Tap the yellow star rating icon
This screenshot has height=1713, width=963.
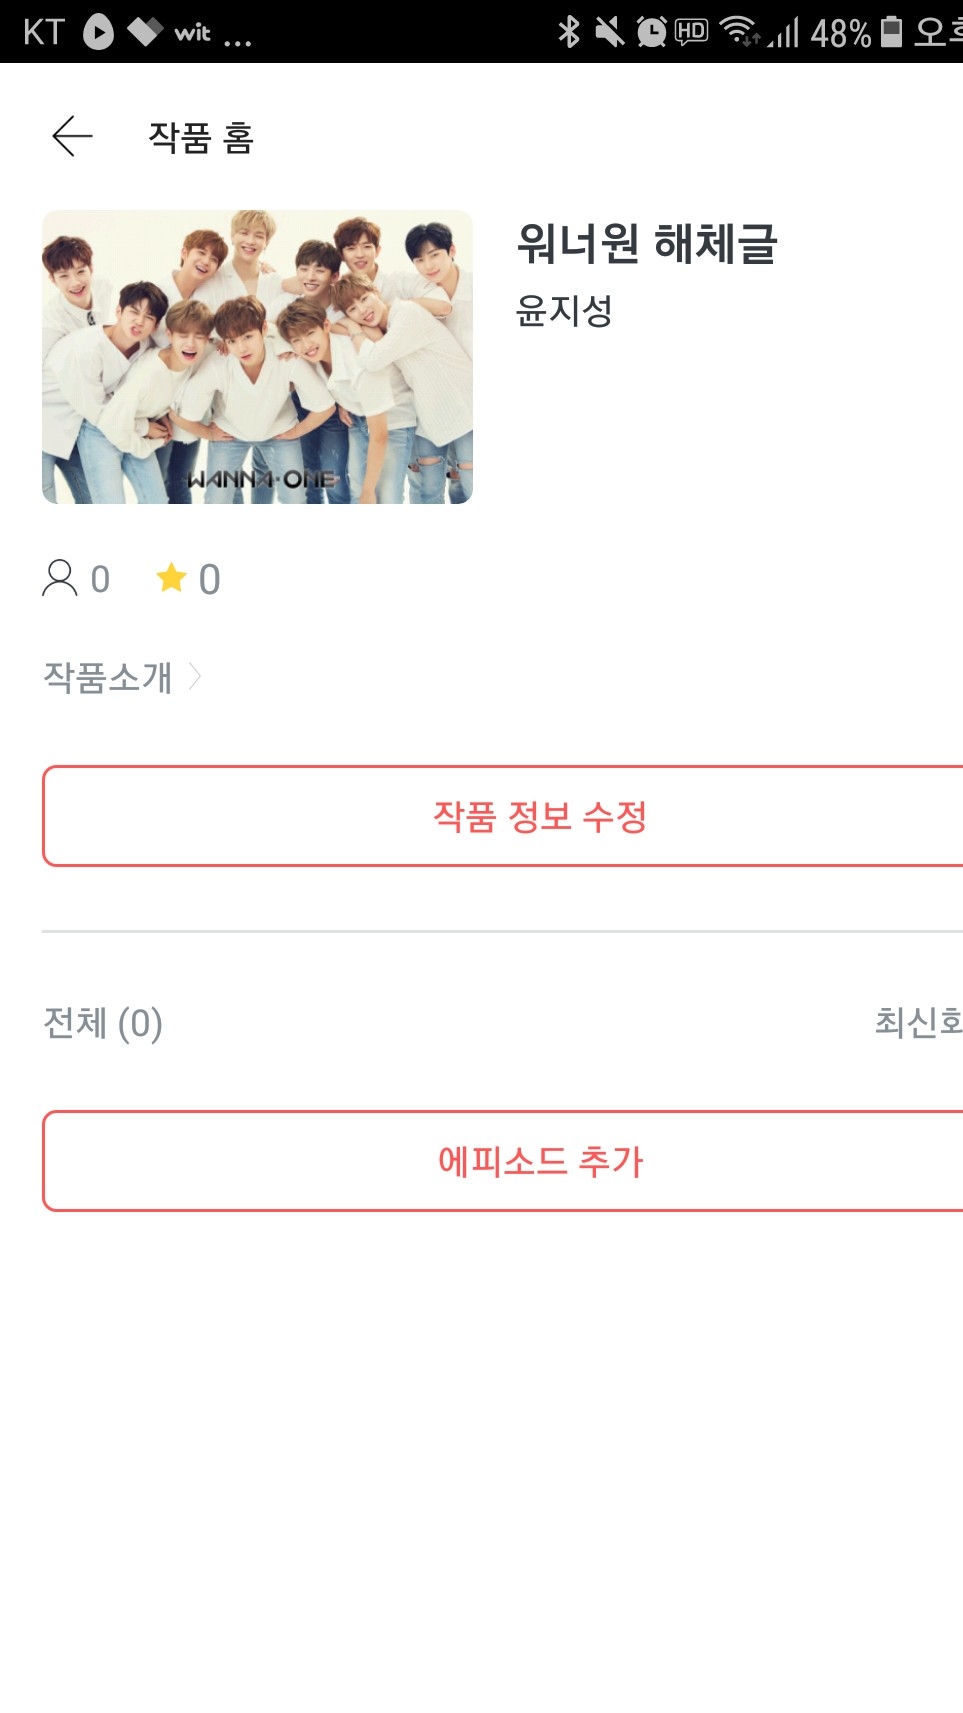pos(172,578)
